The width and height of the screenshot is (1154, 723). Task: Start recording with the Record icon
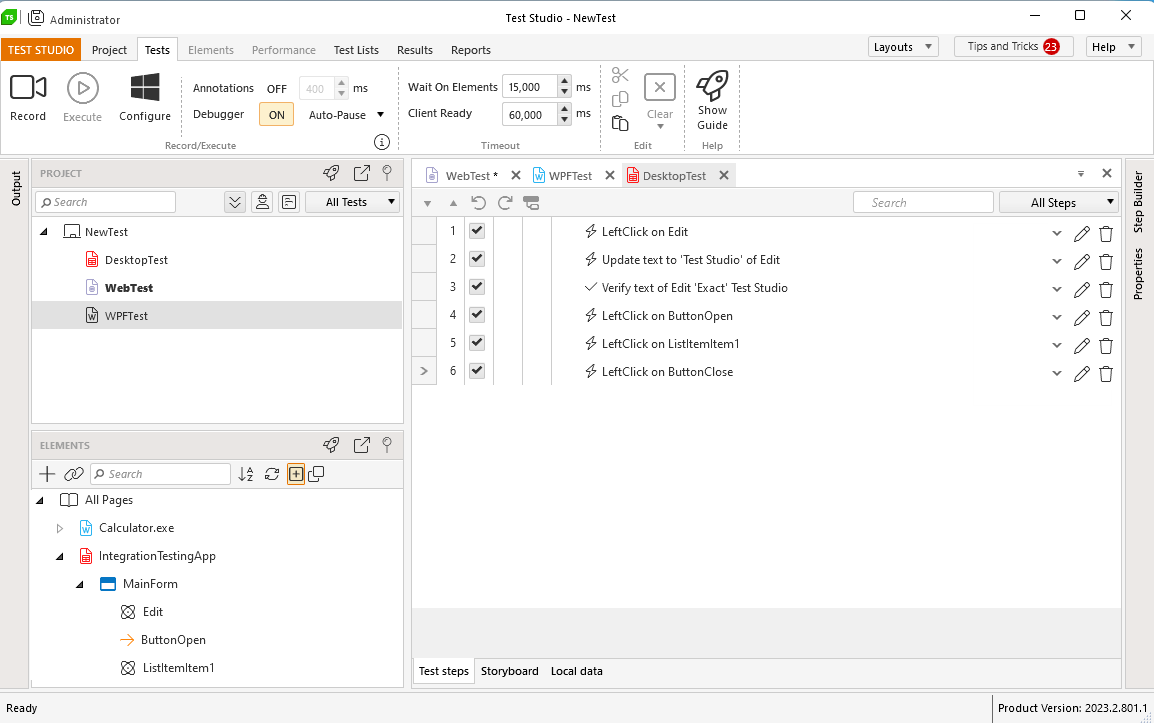tap(28, 88)
